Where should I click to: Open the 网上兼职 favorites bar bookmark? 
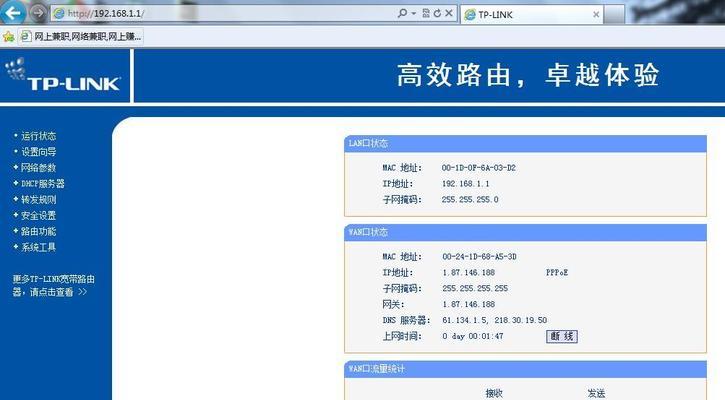coord(81,37)
